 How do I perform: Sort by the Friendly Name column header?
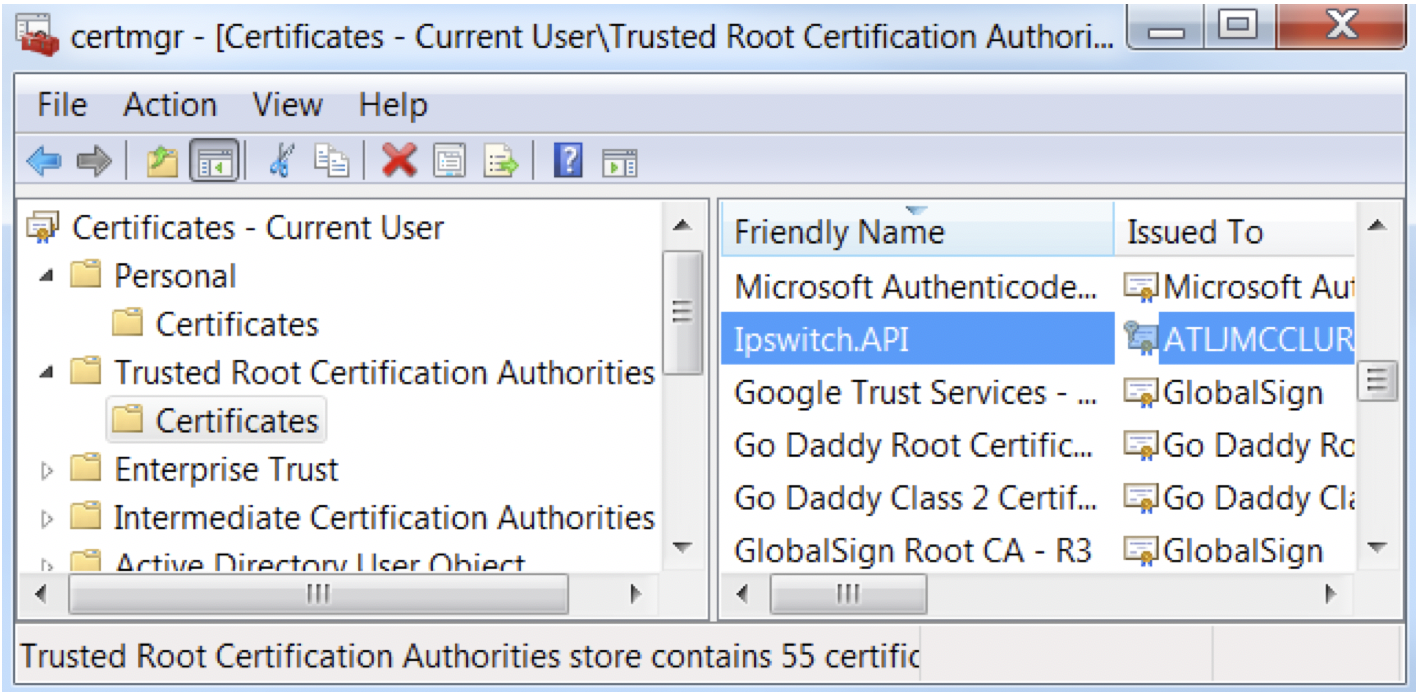point(917,232)
